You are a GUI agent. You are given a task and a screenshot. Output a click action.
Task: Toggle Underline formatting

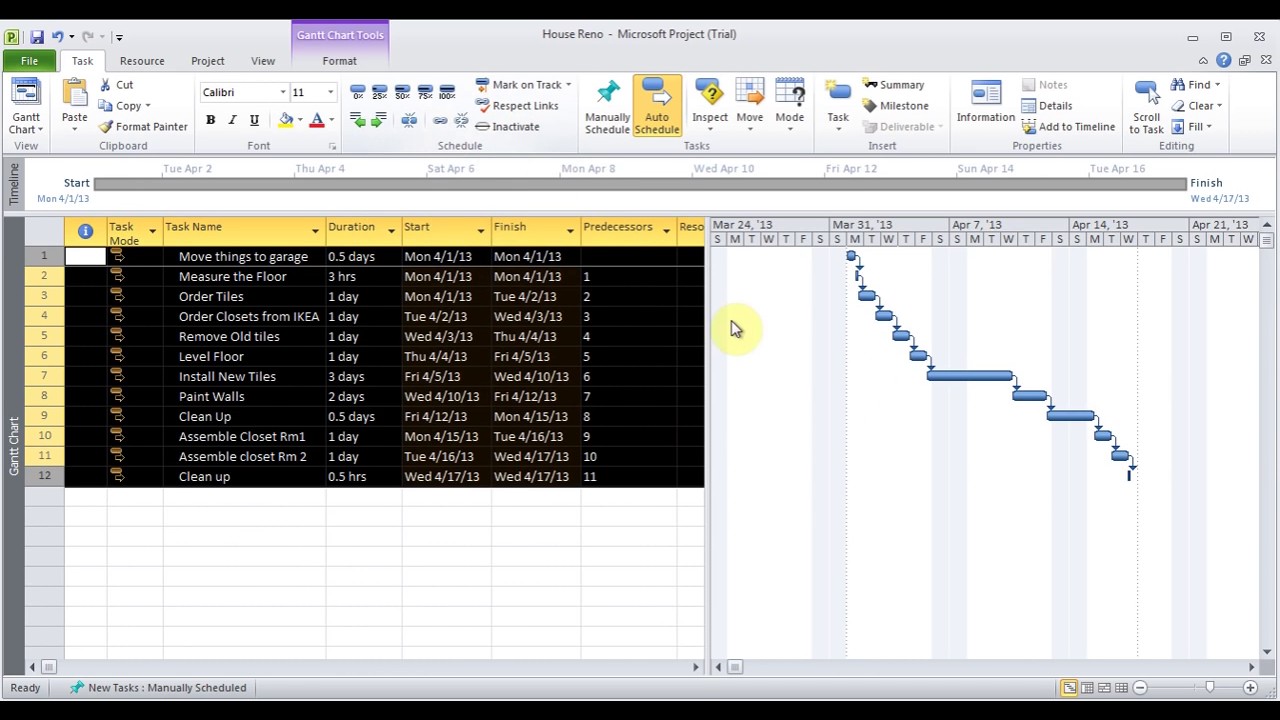click(254, 120)
